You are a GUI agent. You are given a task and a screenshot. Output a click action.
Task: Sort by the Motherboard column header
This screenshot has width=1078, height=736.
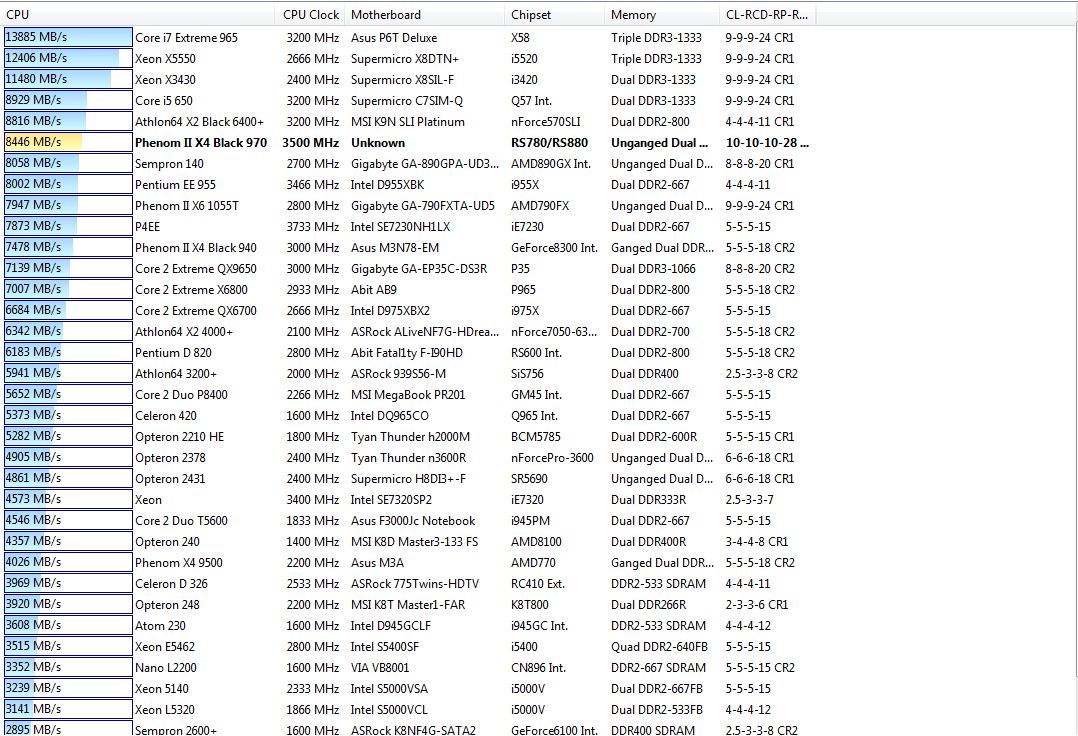(424, 14)
